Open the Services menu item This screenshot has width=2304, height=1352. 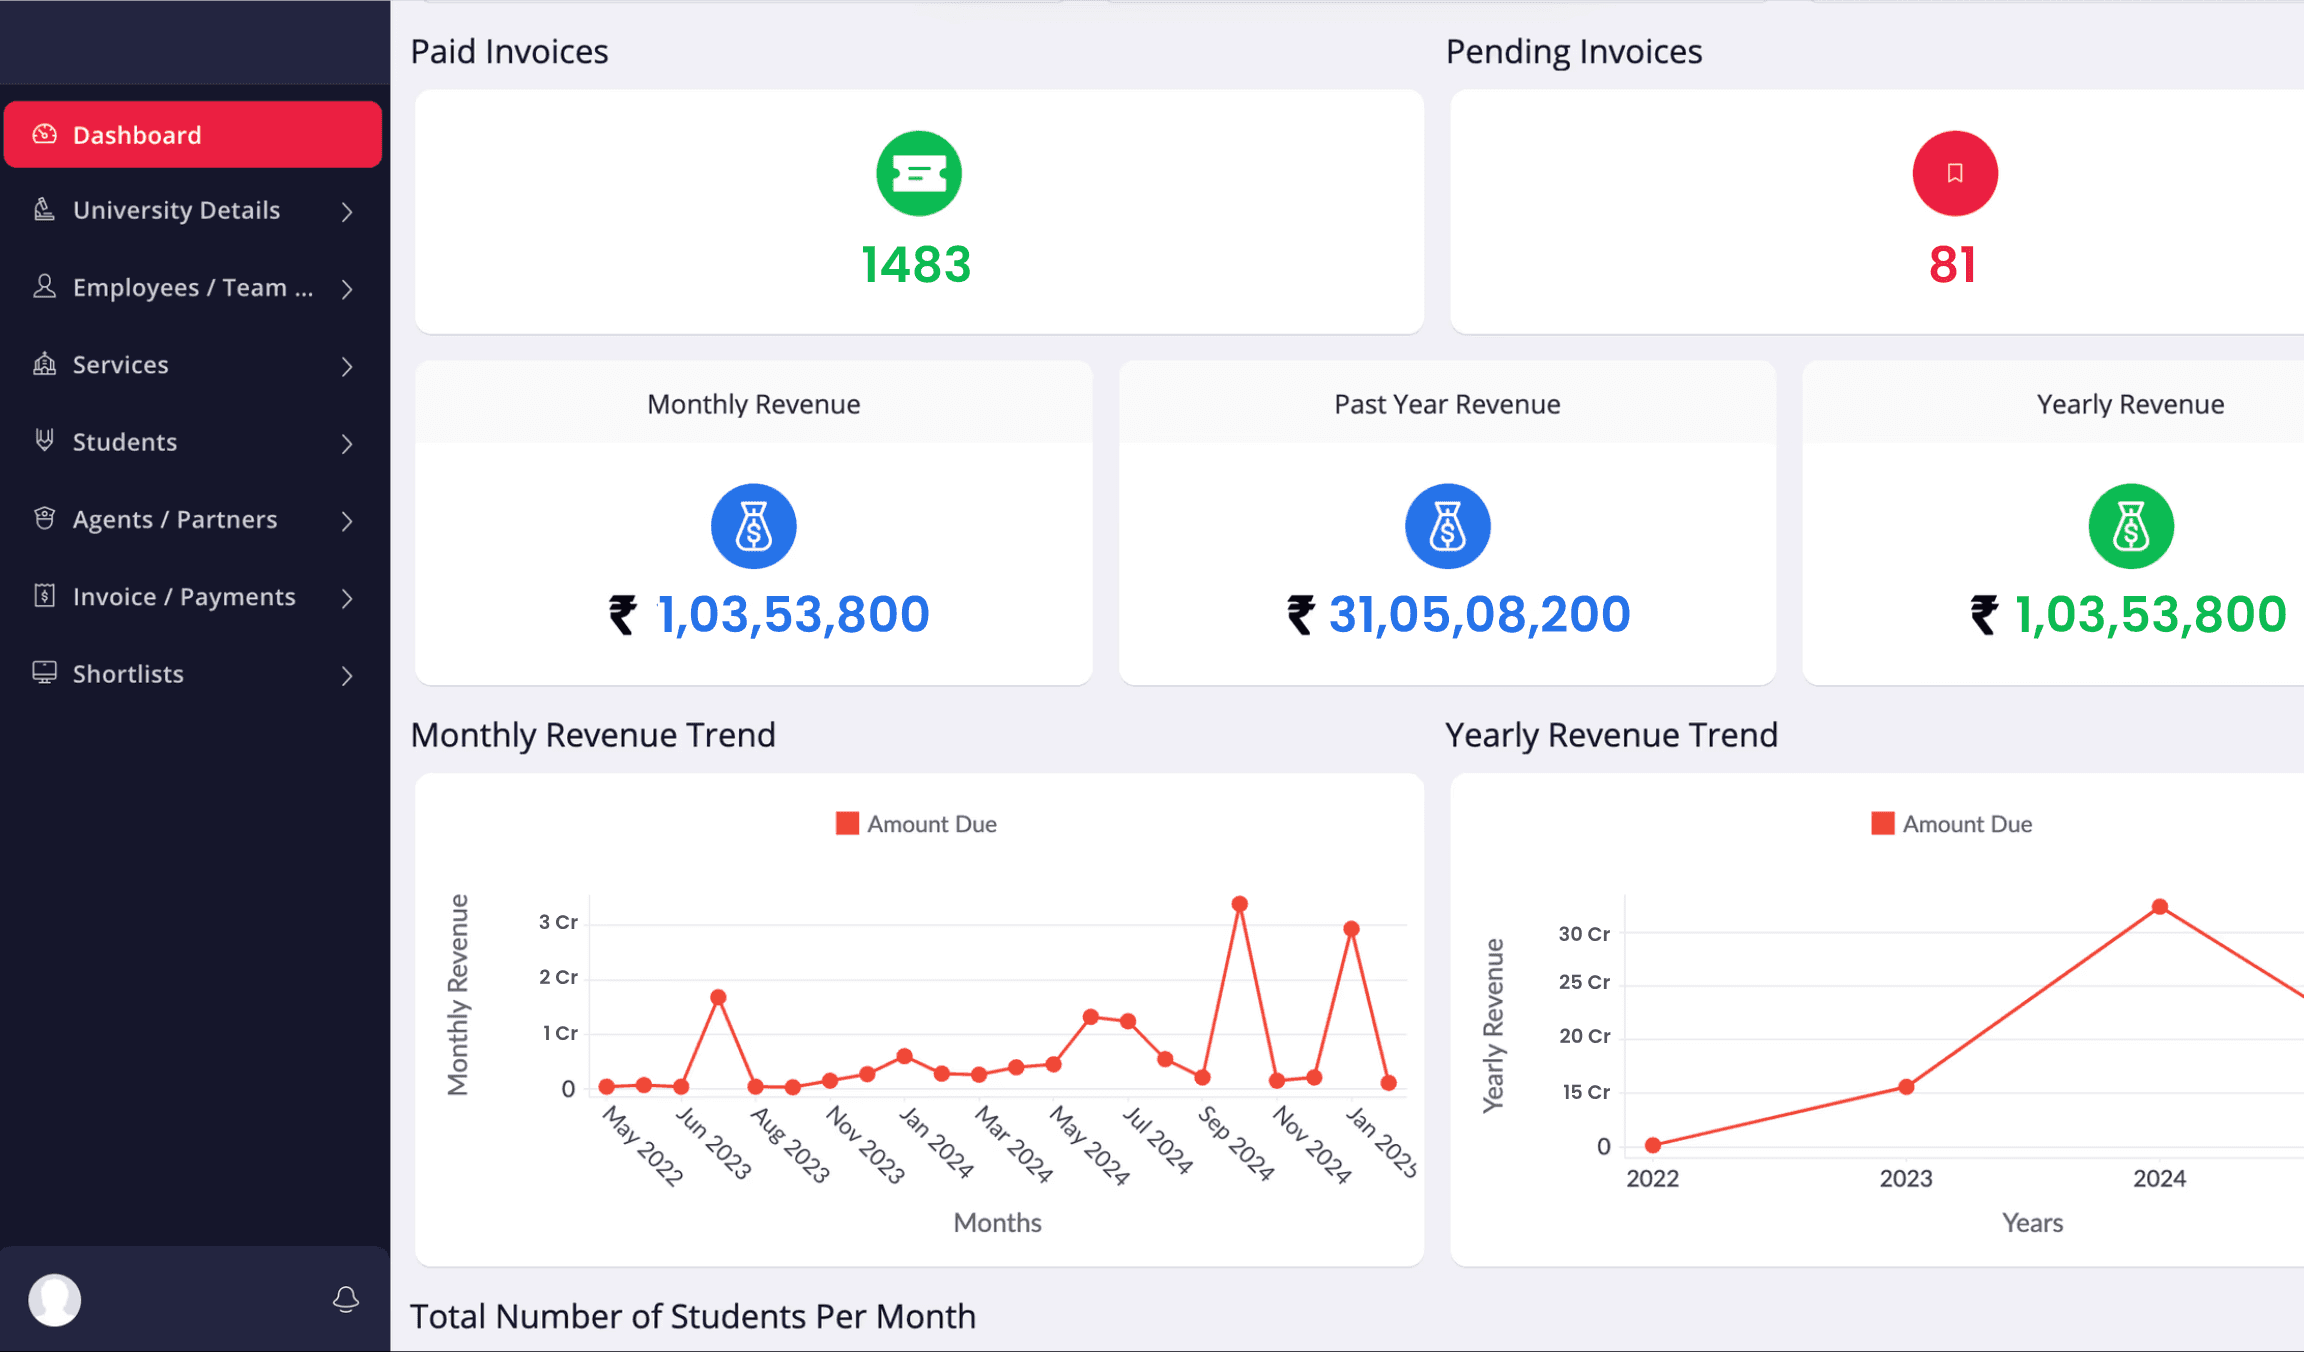click(x=120, y=365)
